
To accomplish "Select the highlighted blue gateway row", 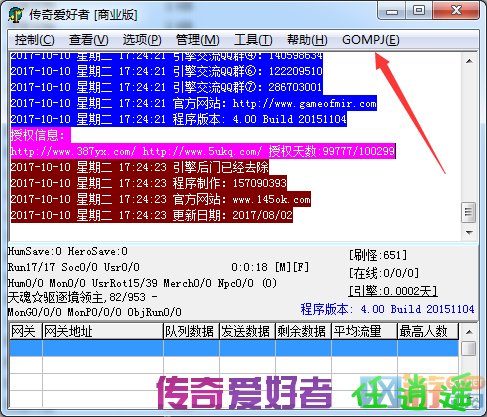I will pos(234,348).
